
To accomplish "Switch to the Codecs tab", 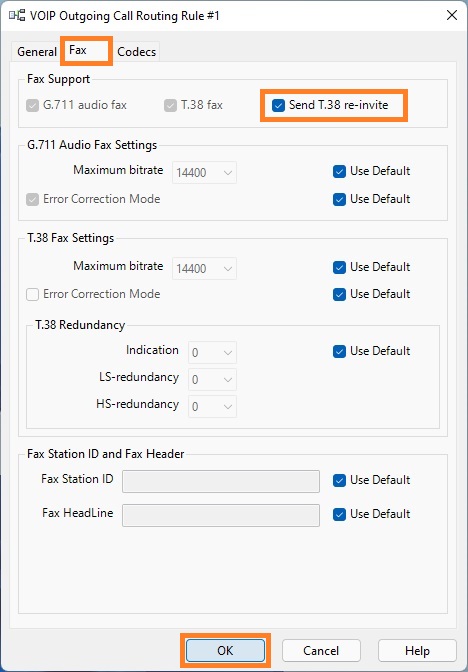I will (x=137, y=52).
